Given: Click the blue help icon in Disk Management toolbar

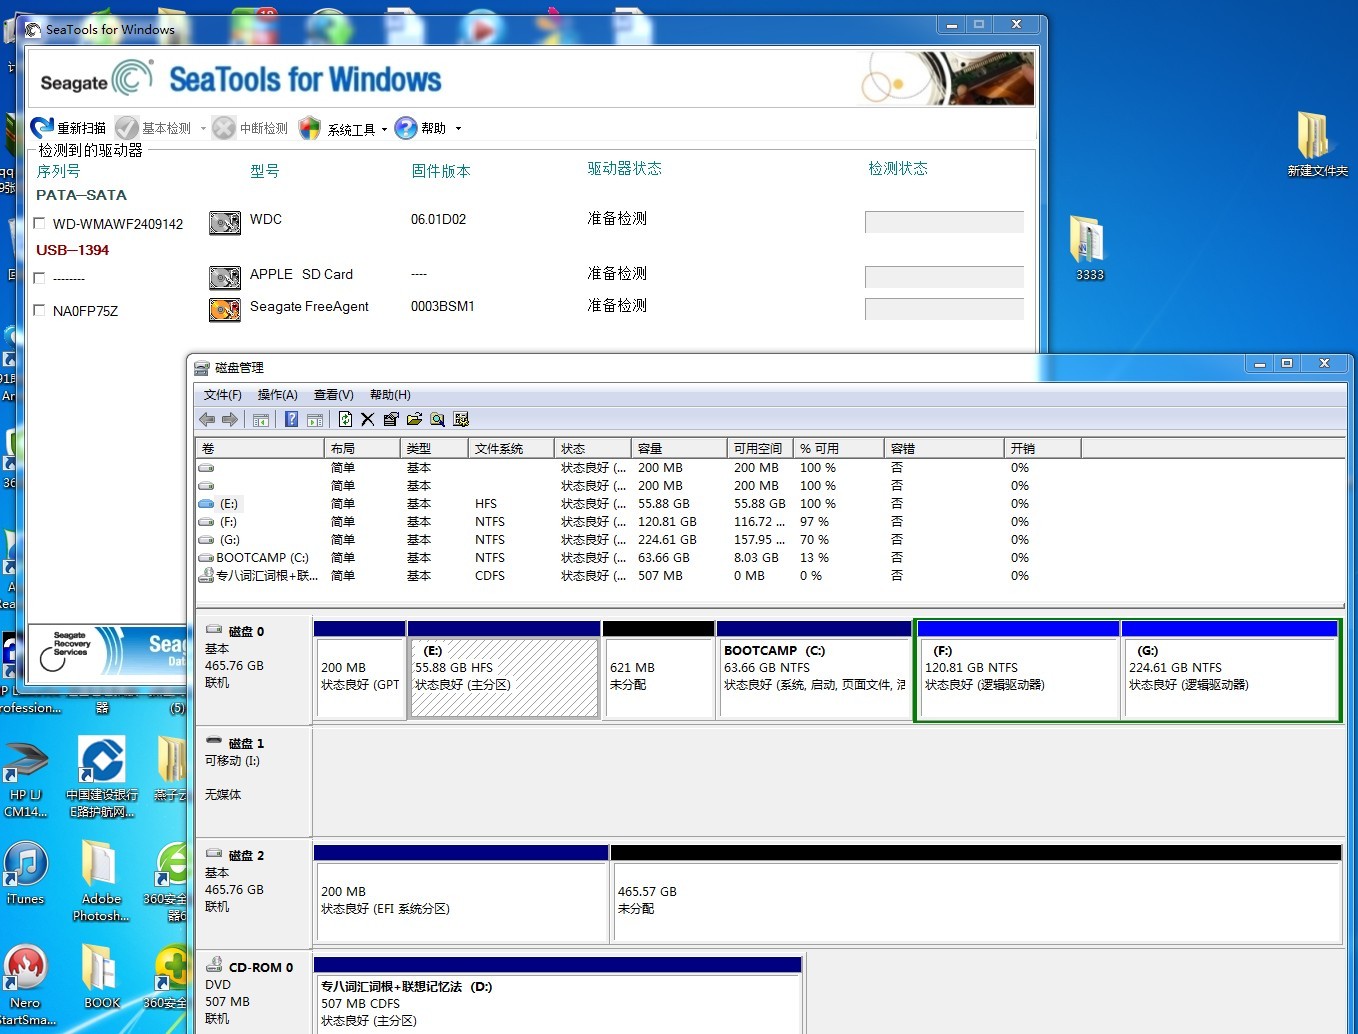Looking at the screenshot, I should [x=291, y=420].
